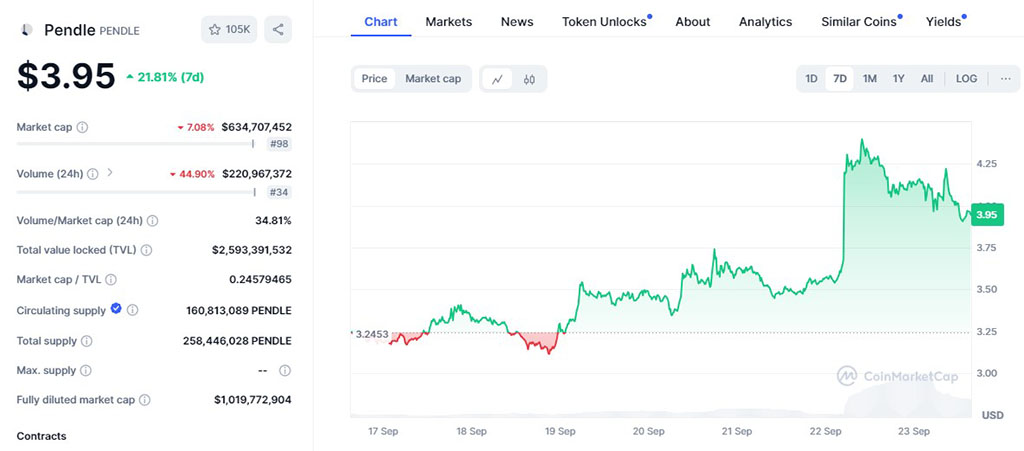Click volume value $220,967,372
This screenshot has height=451, width=1024.
(257, 174)
